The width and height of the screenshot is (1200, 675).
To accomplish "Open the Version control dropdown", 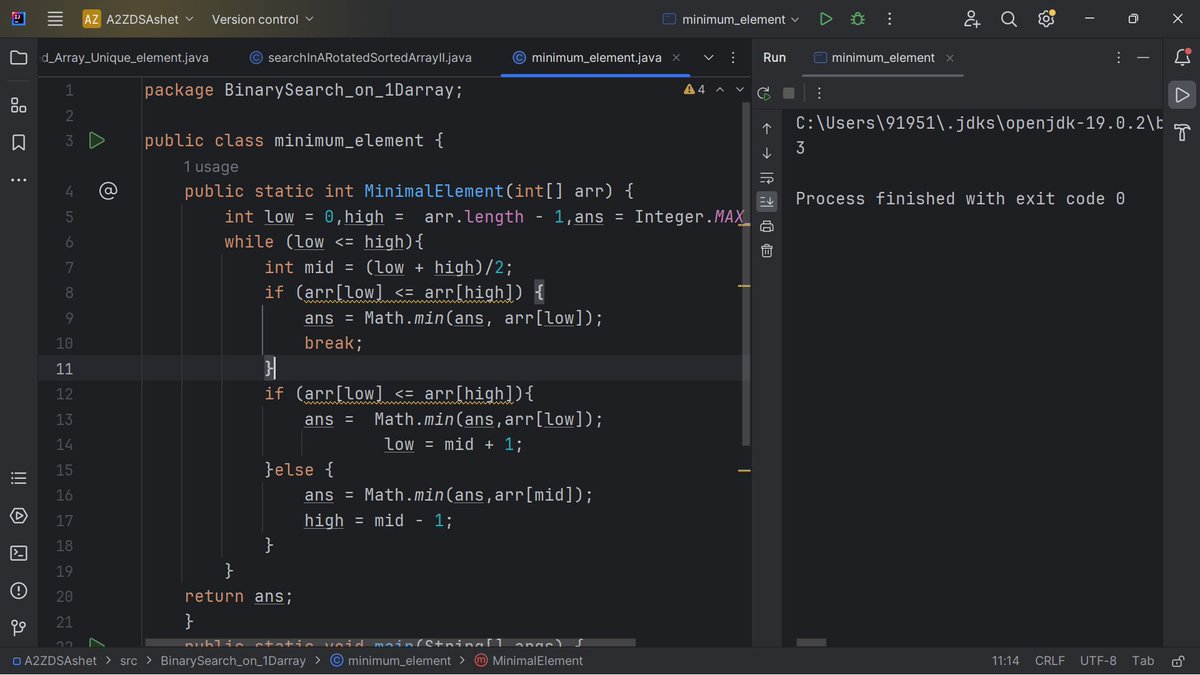I will pyautogui.click(x=260, y=18).
